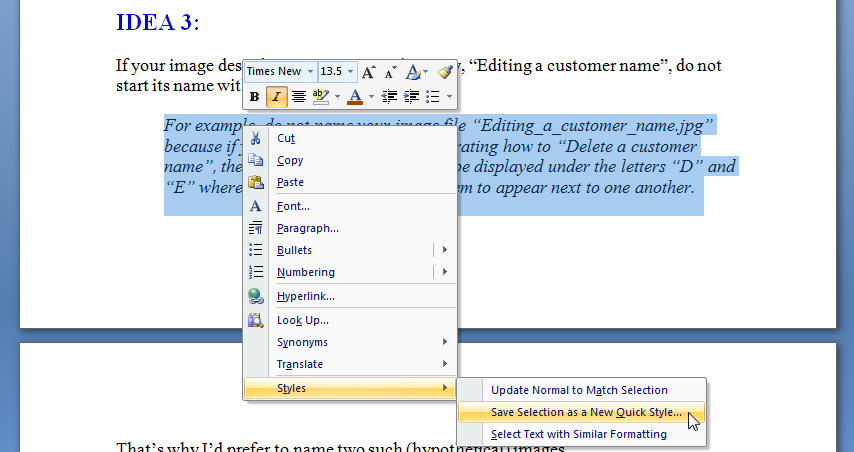Viewport: 854px width, 452px height.
Task: Click the Bullets icon in mini toolbar
Action: [433, 97]
